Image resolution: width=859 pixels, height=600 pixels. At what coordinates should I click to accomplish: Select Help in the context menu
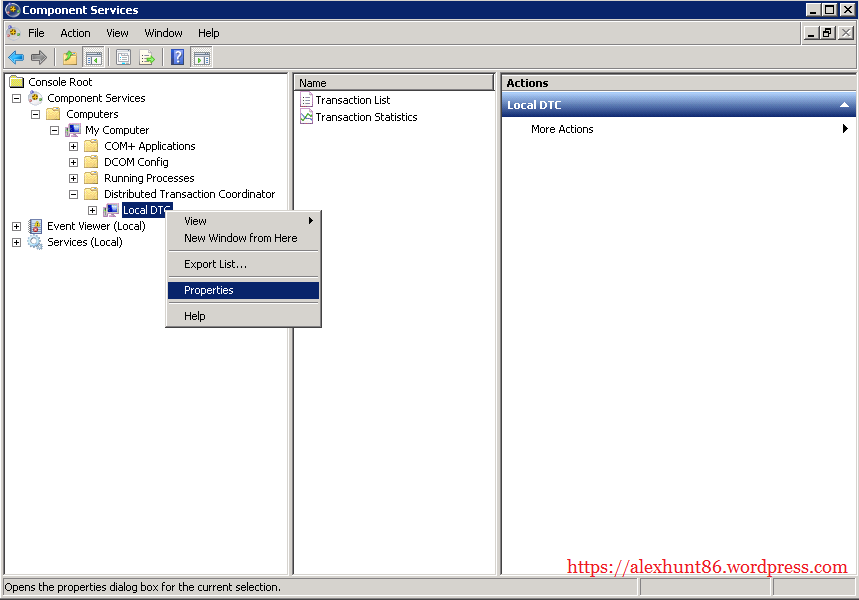click(243, 316)
